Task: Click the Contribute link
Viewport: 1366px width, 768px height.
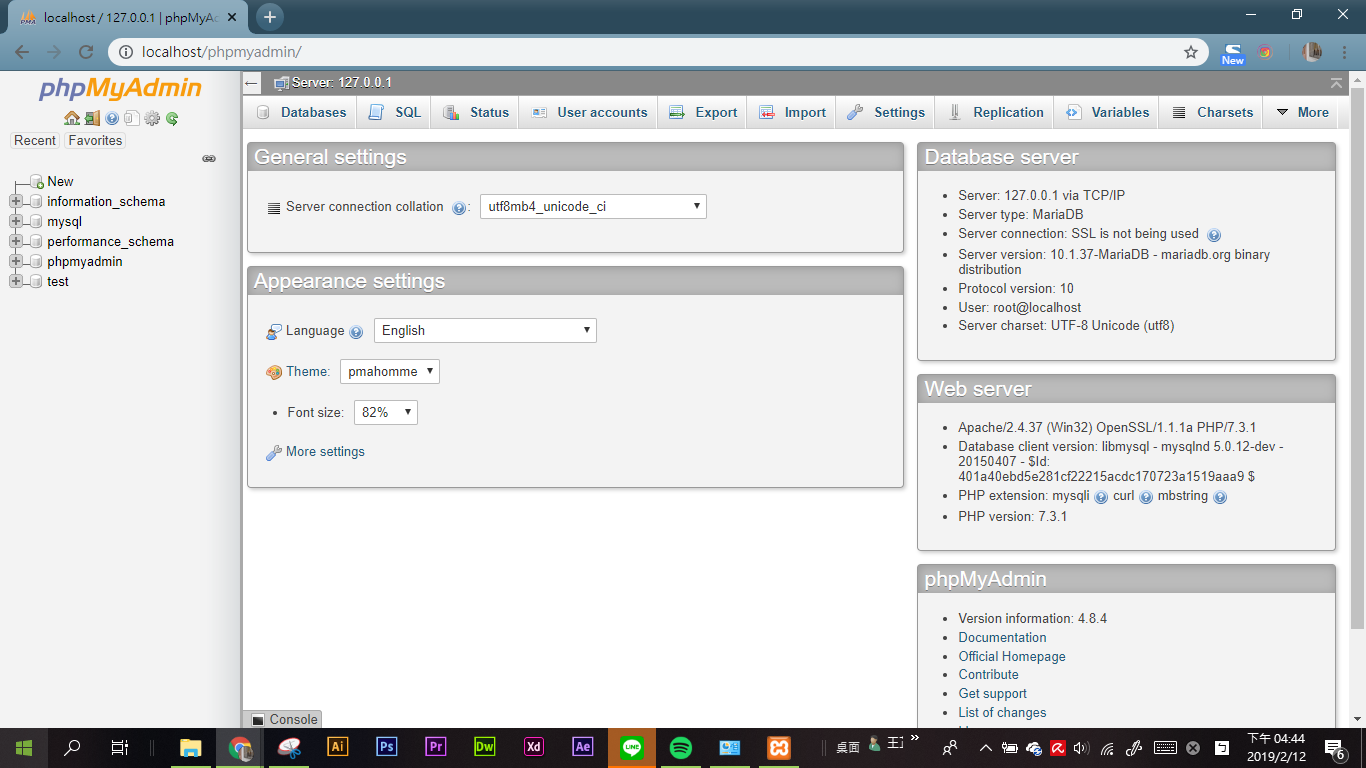Action: [988, 675]
